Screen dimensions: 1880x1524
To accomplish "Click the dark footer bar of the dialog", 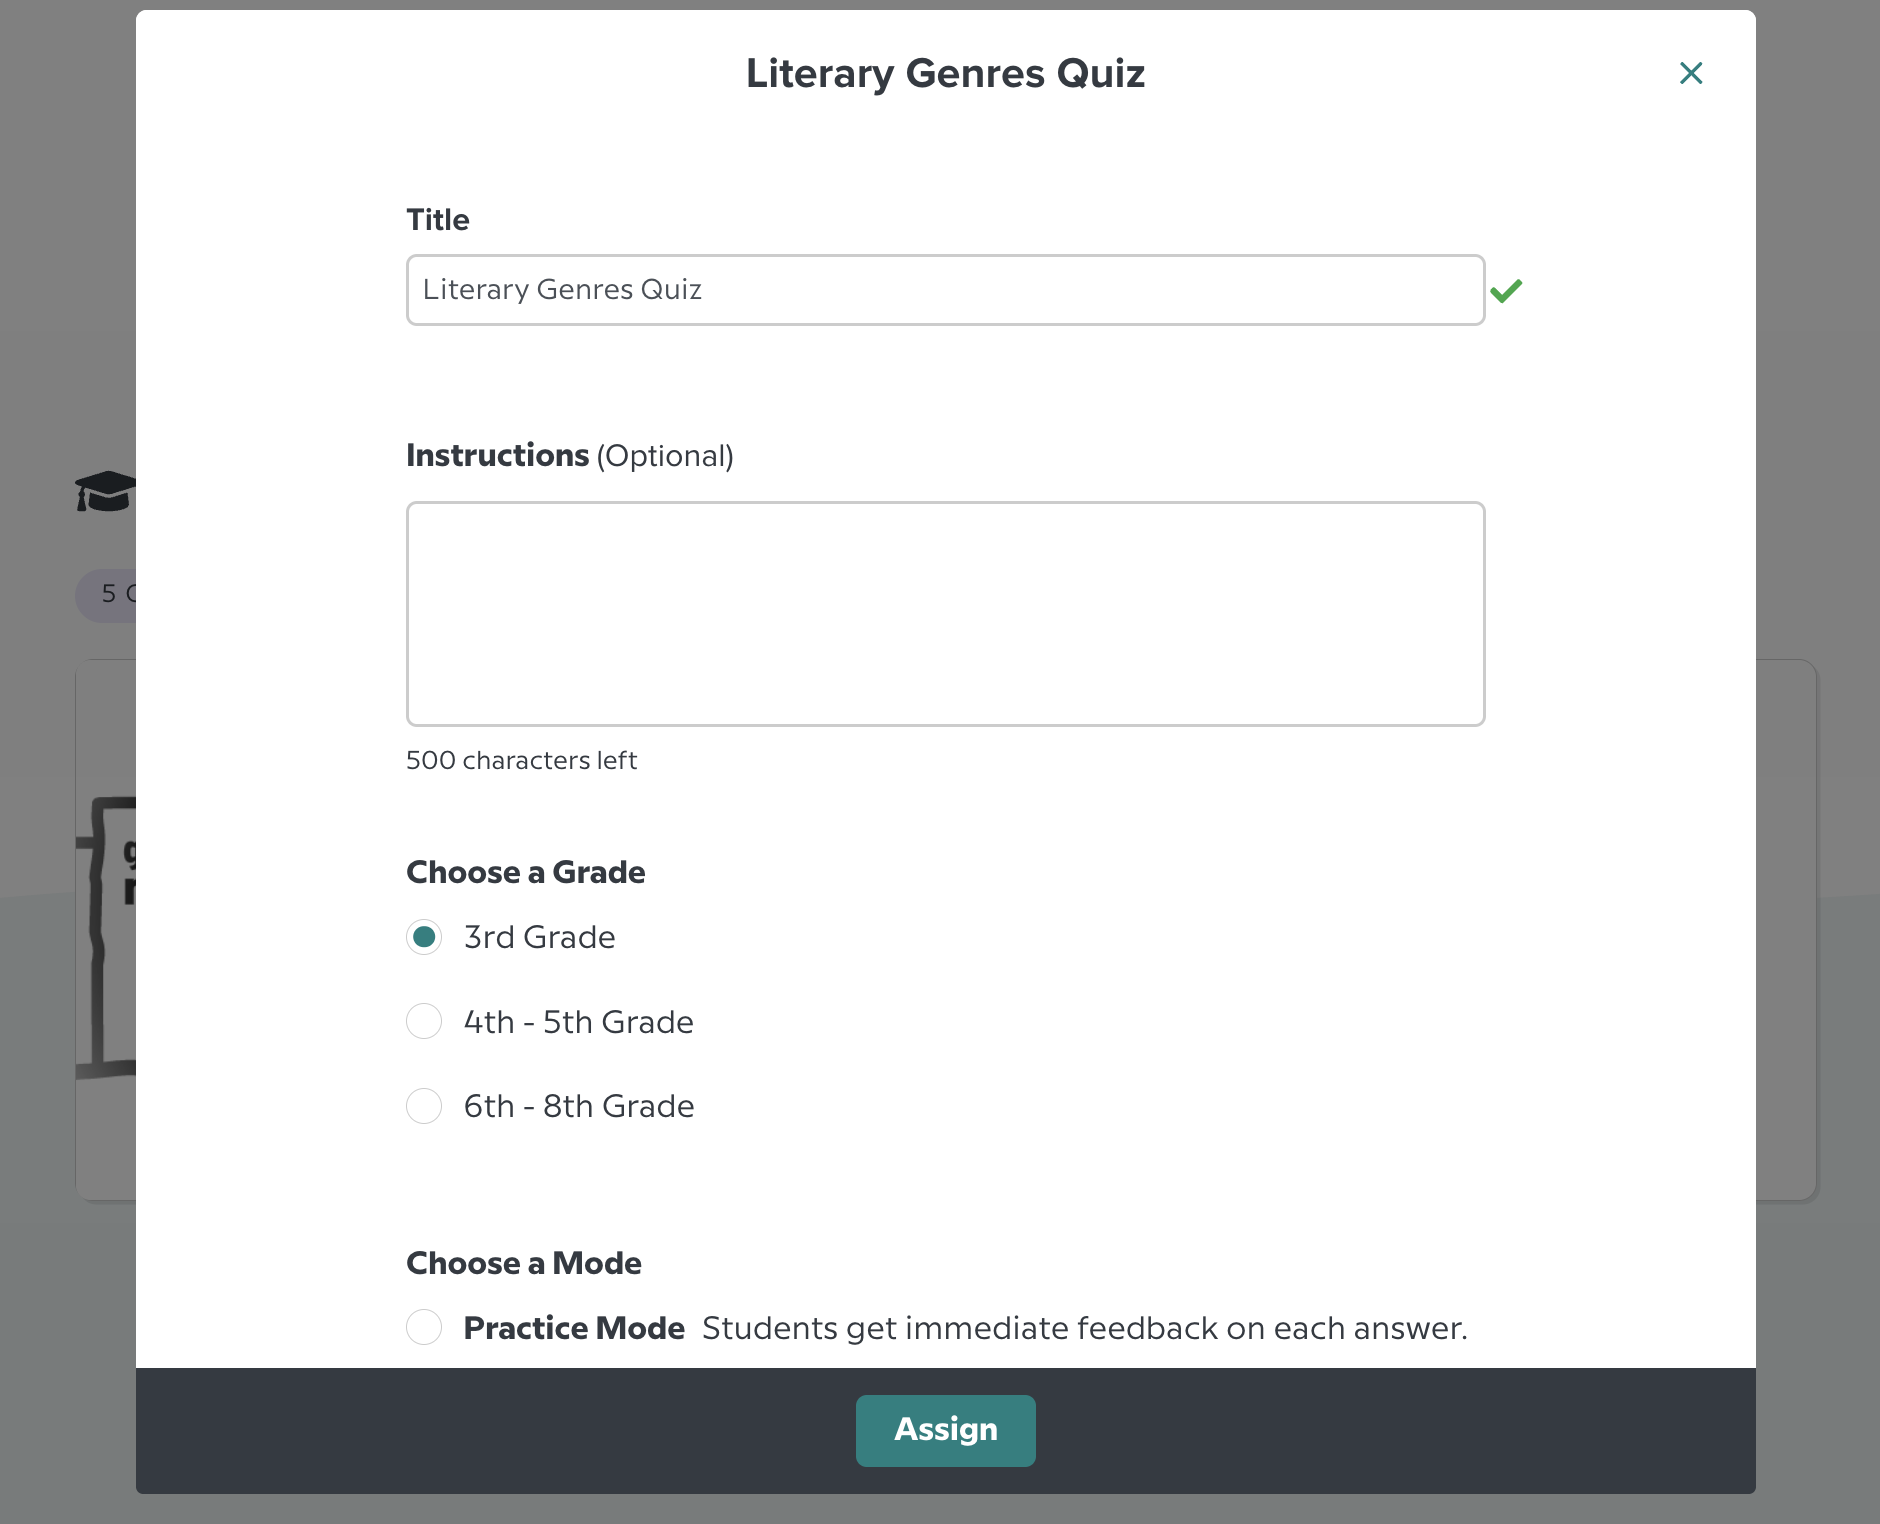I will pyautogui.click(x=400, y=1430).
